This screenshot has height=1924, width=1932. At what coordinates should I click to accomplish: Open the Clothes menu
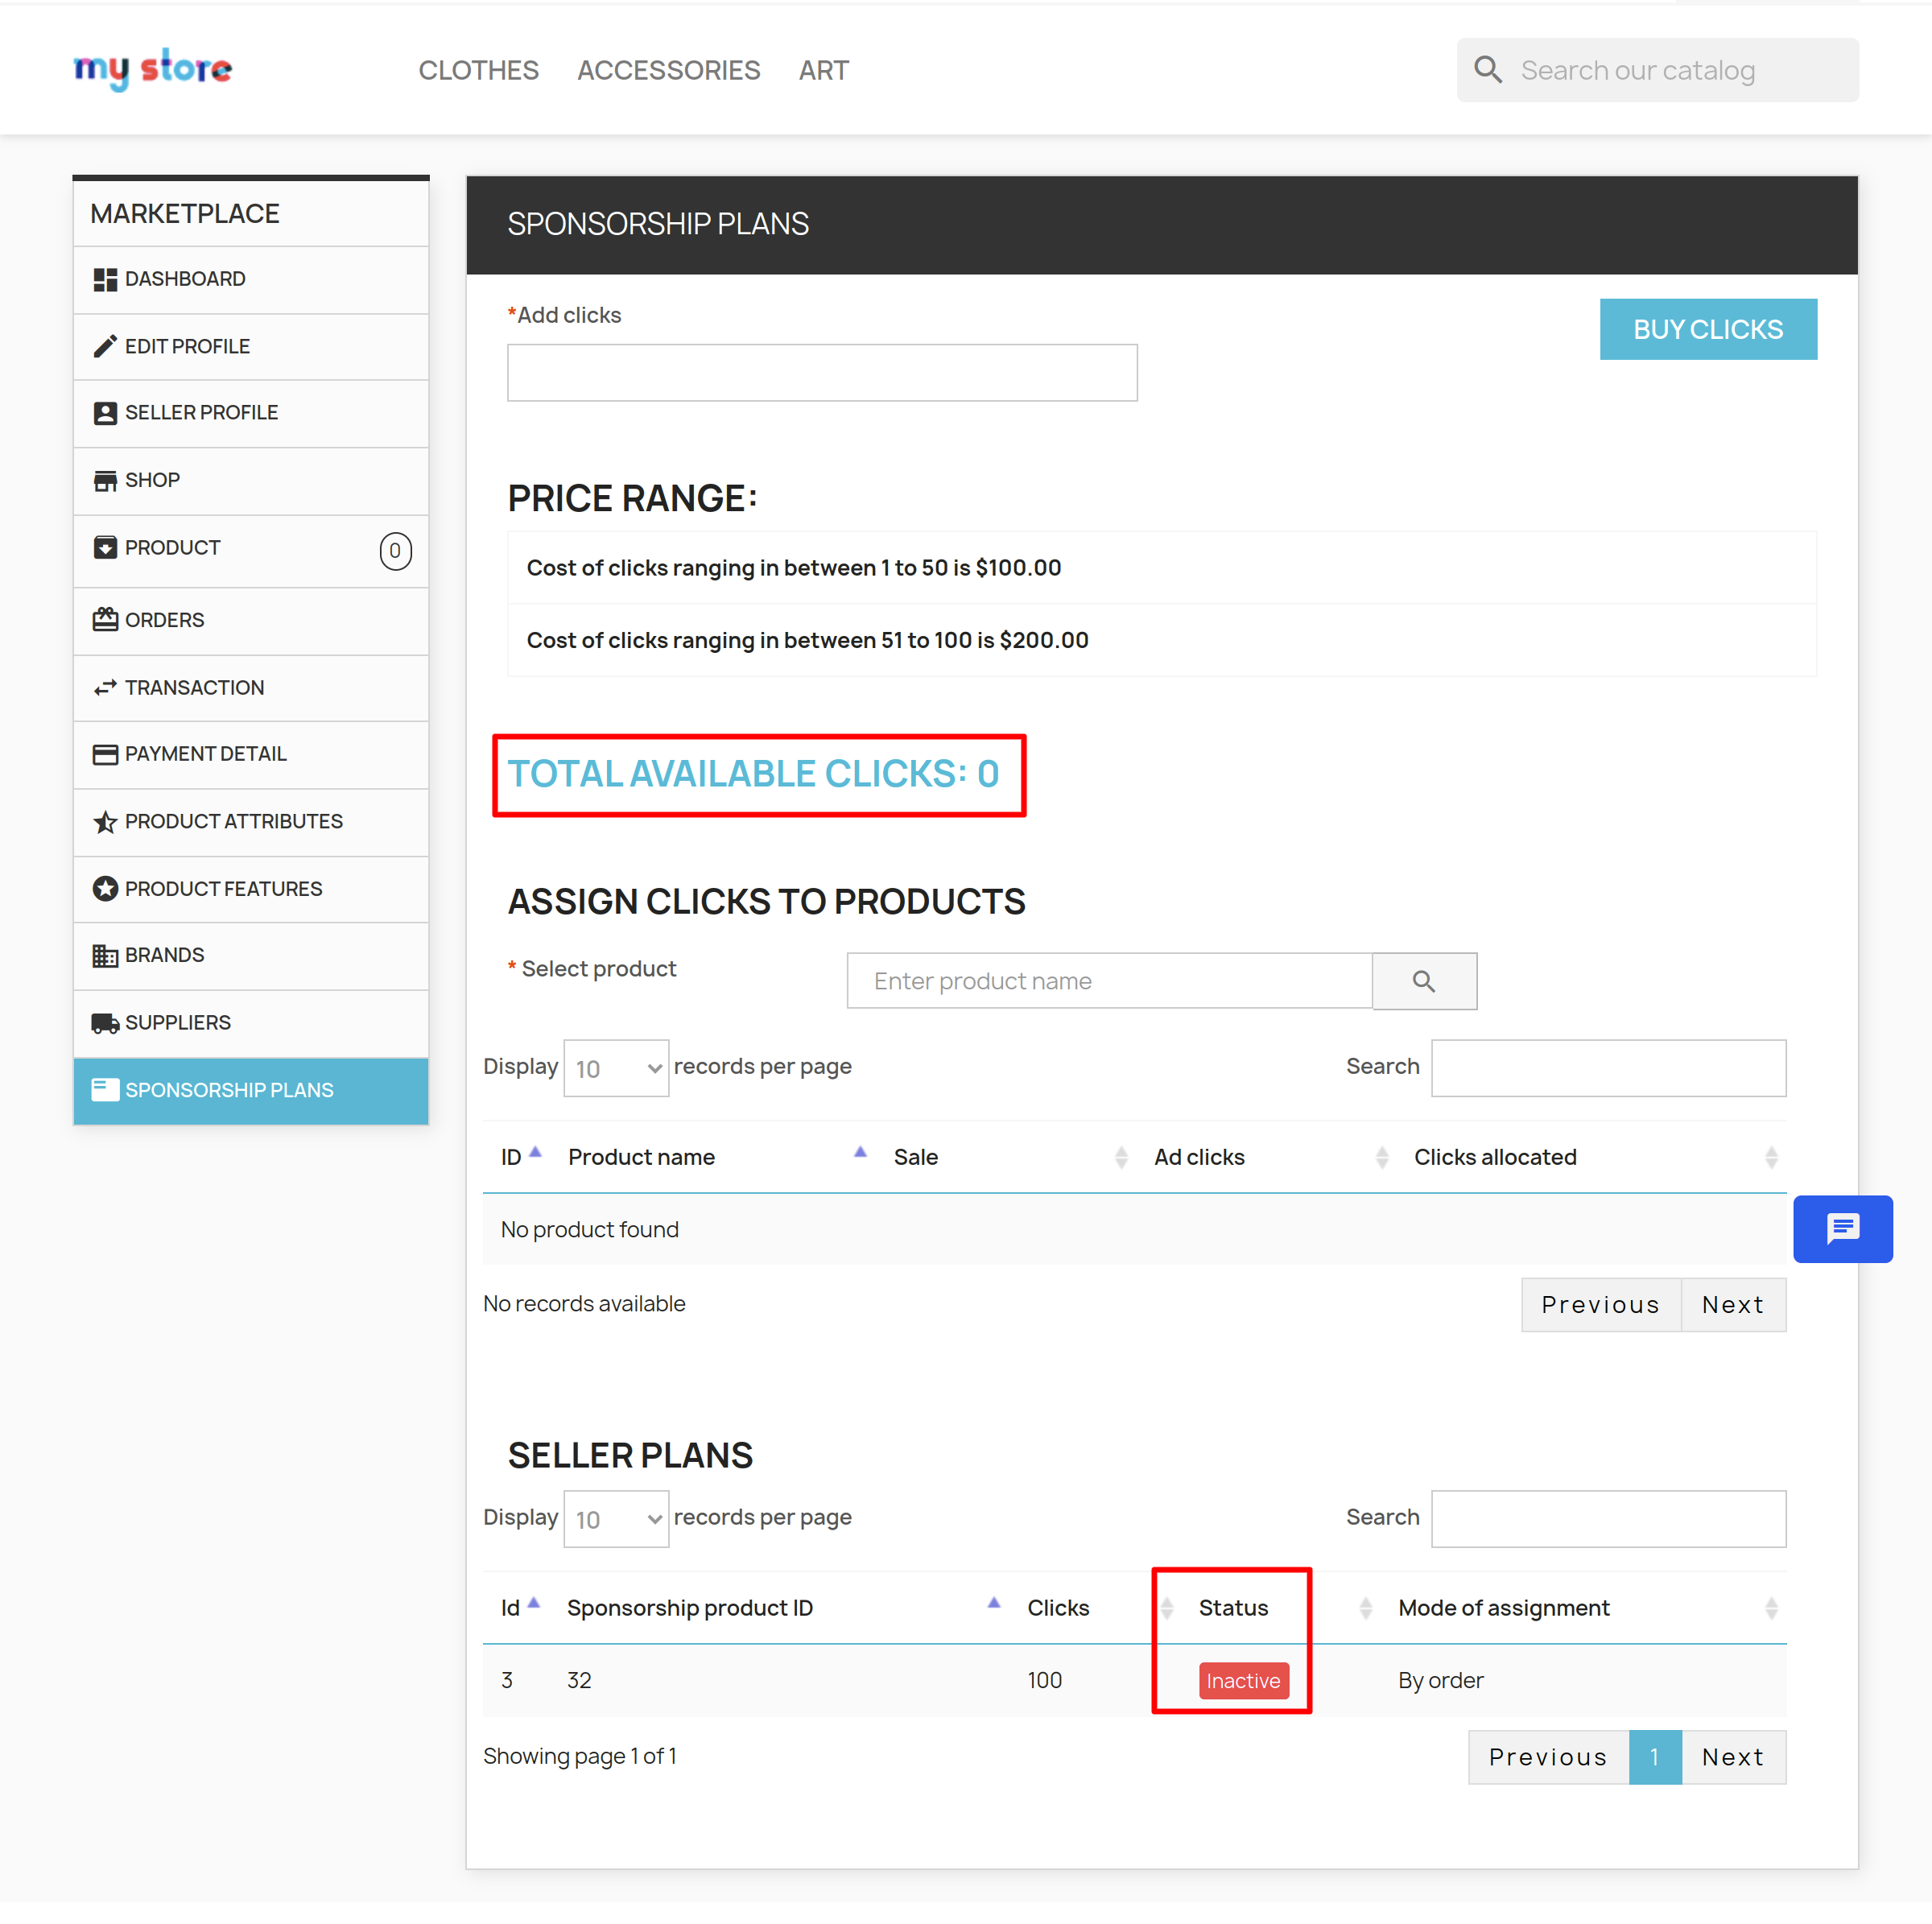click(x=478, y=70)
